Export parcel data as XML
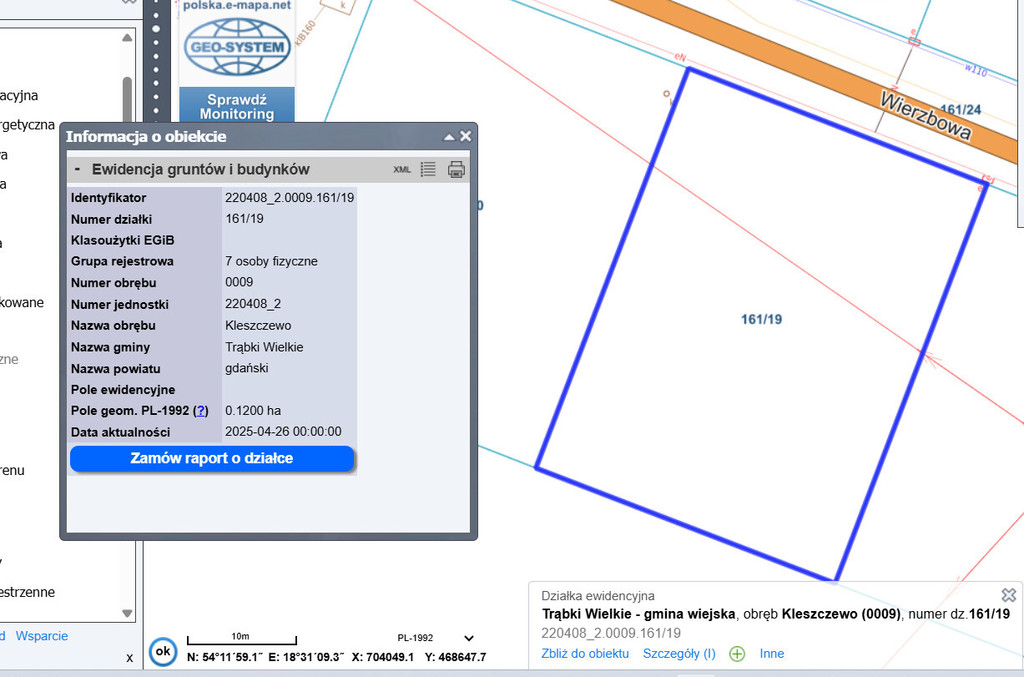 pos(402,170)
